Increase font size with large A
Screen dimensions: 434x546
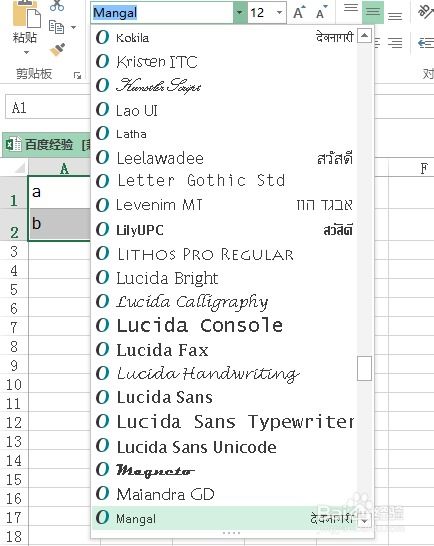coord(299,13)
